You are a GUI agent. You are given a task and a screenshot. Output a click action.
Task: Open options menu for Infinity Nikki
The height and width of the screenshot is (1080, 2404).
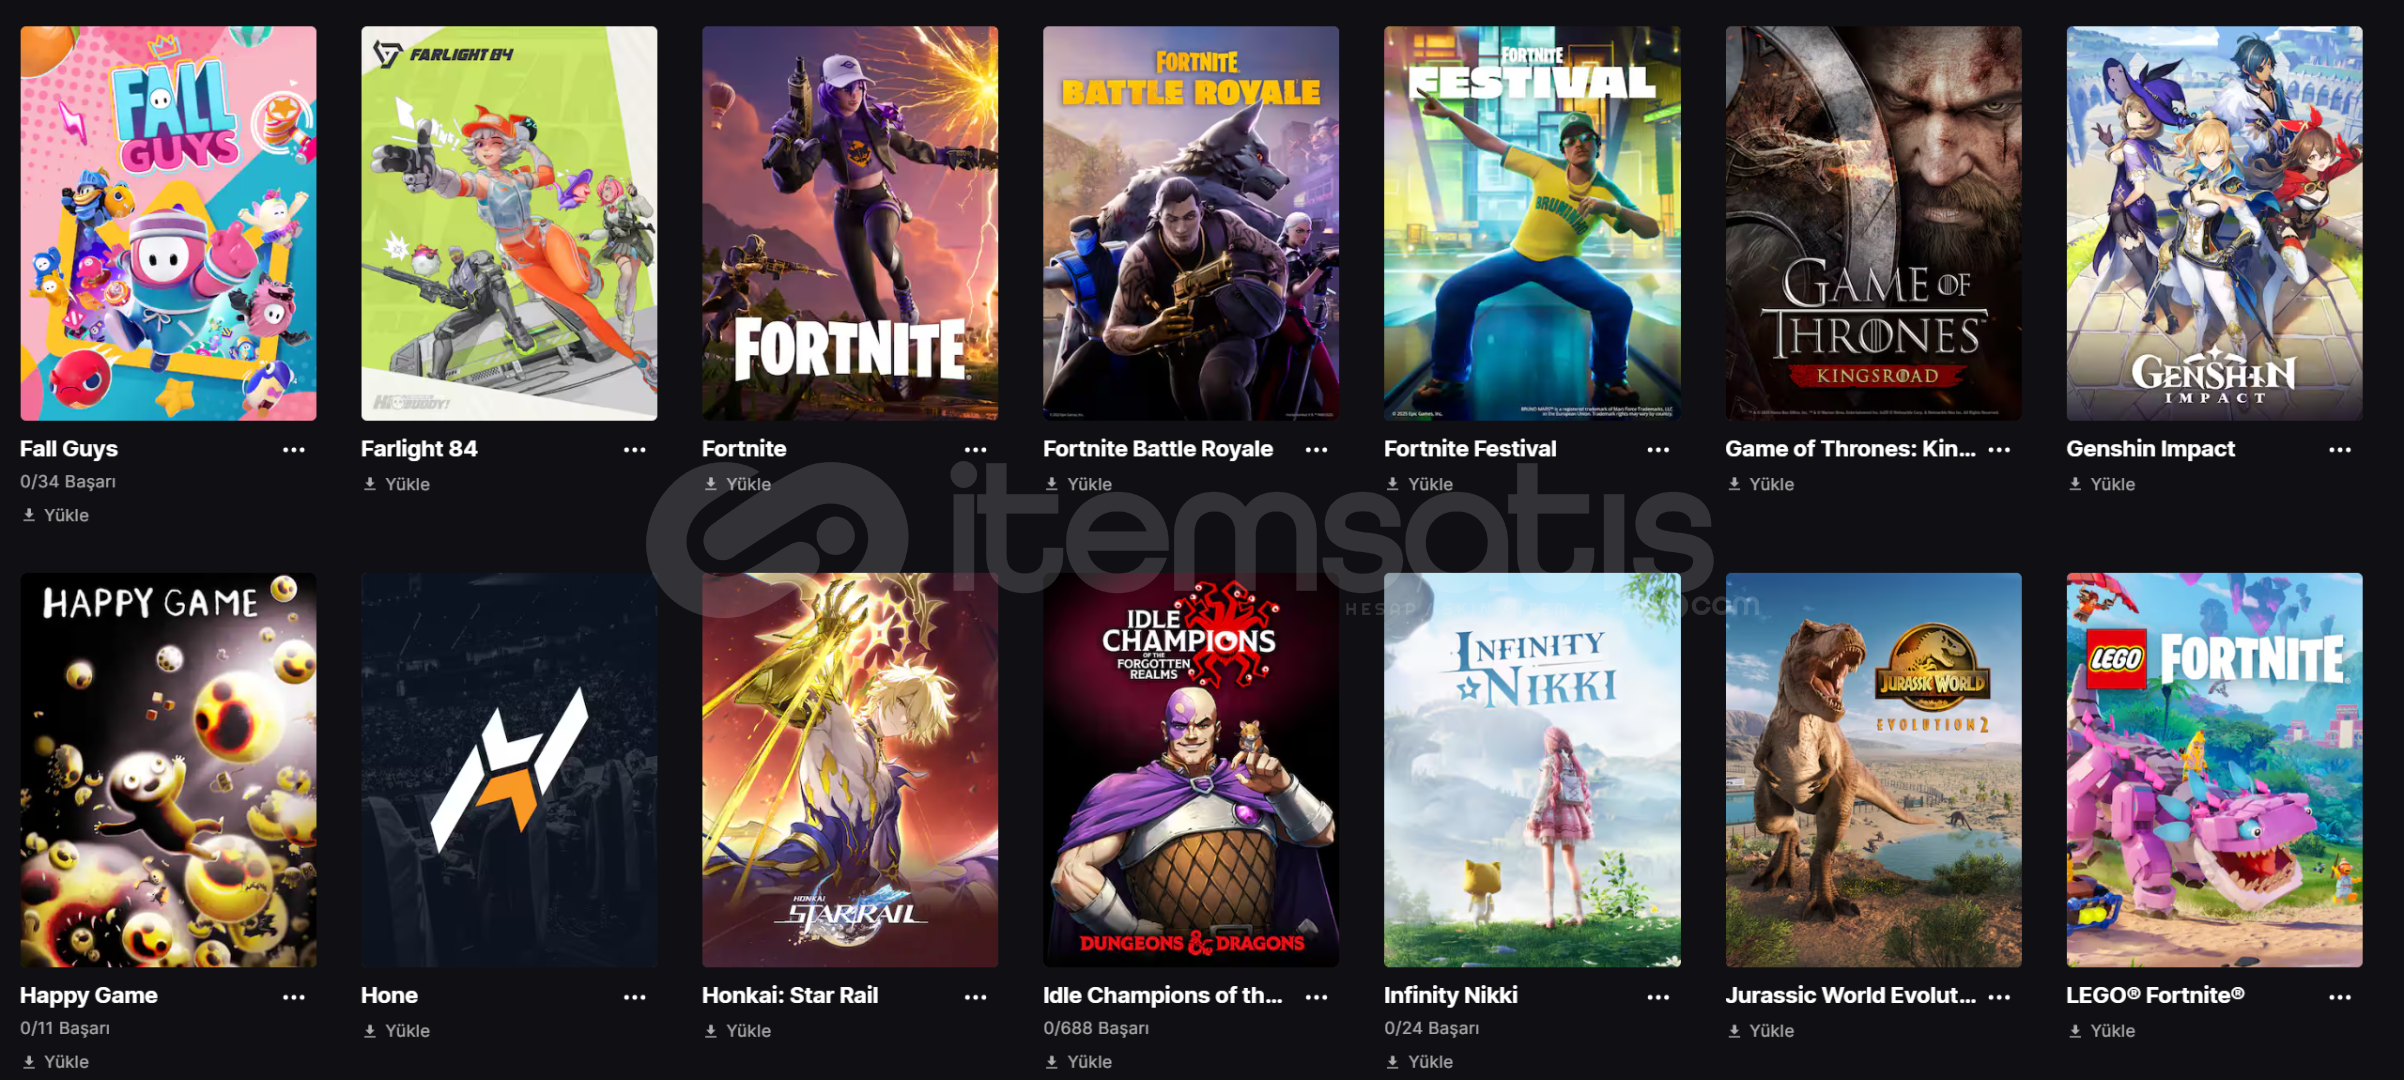(x=1658, y=997)
